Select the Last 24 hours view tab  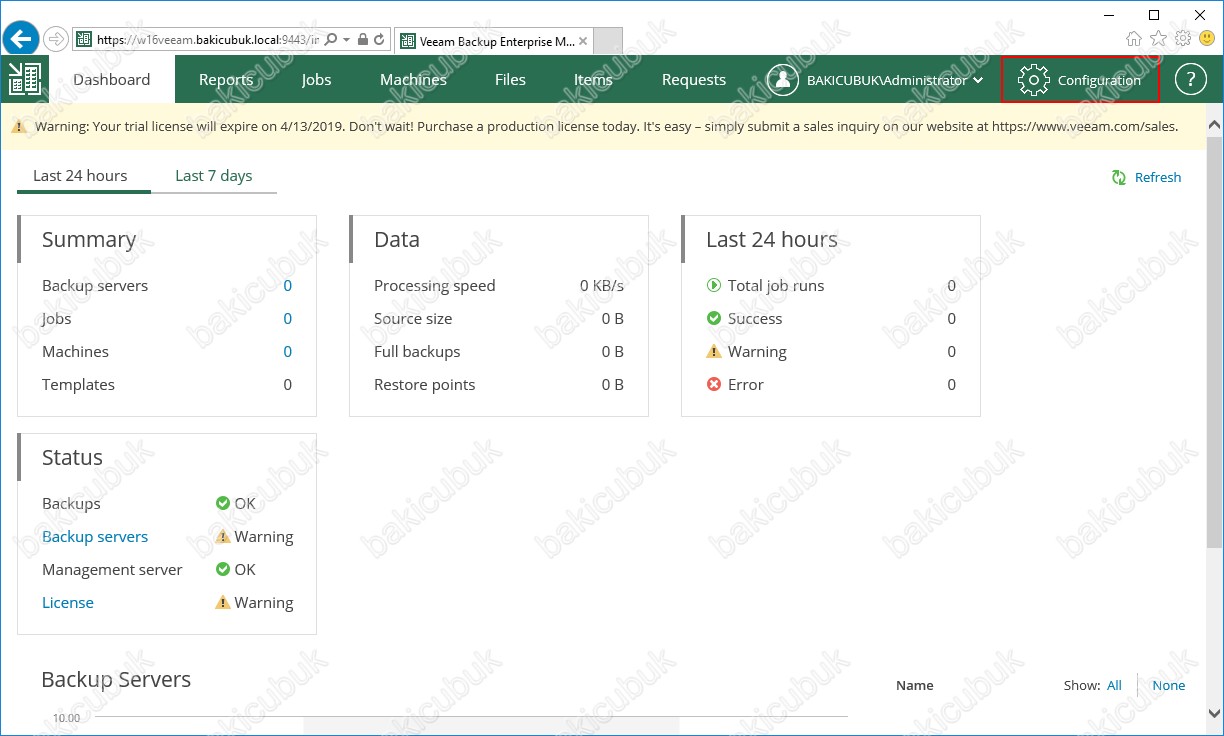pyautogui.click(x=80, y=176)
